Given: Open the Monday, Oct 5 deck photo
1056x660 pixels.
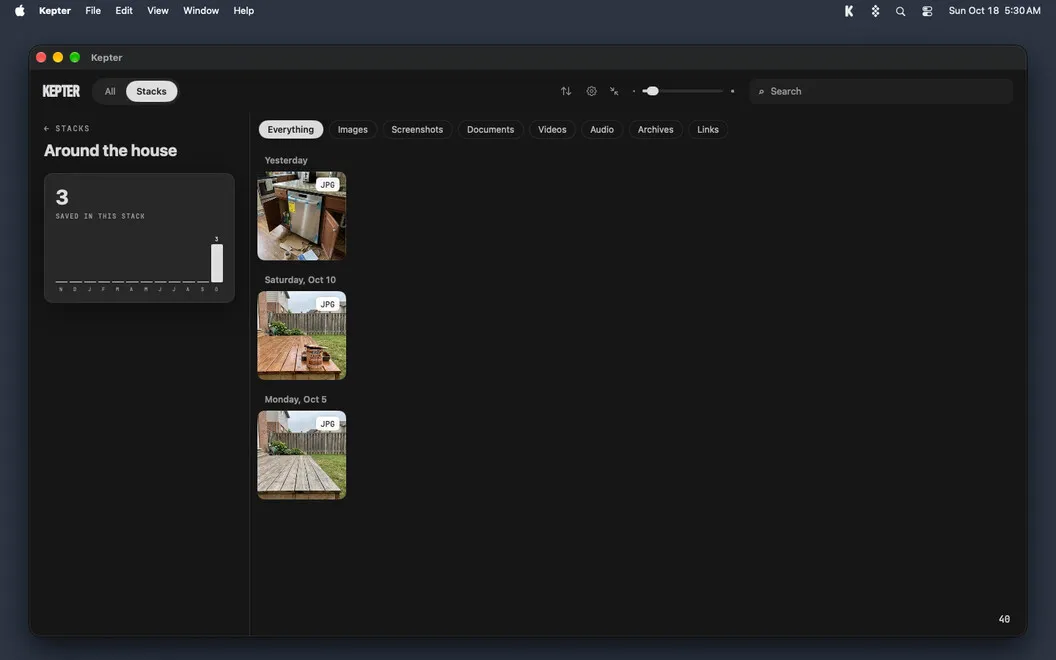Looking at the screenshot, I should pos(302,455).
